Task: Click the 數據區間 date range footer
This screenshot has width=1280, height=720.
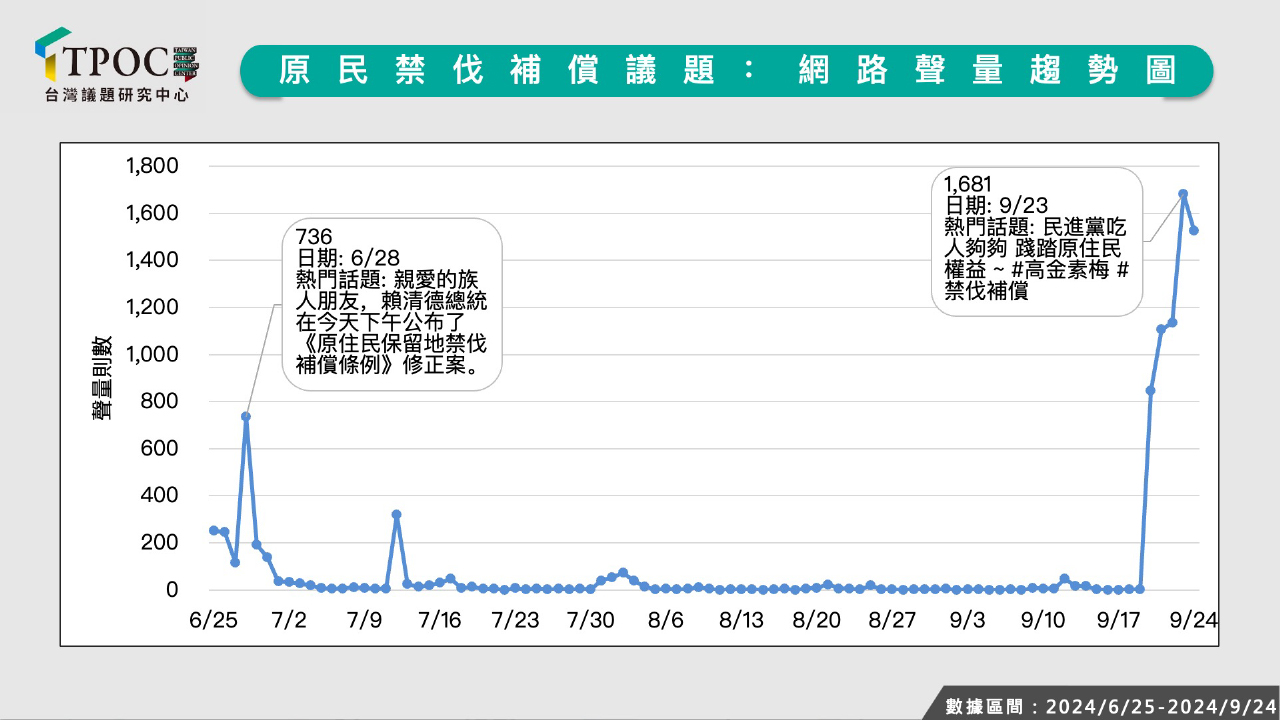Action: [x=1110, y=706]
